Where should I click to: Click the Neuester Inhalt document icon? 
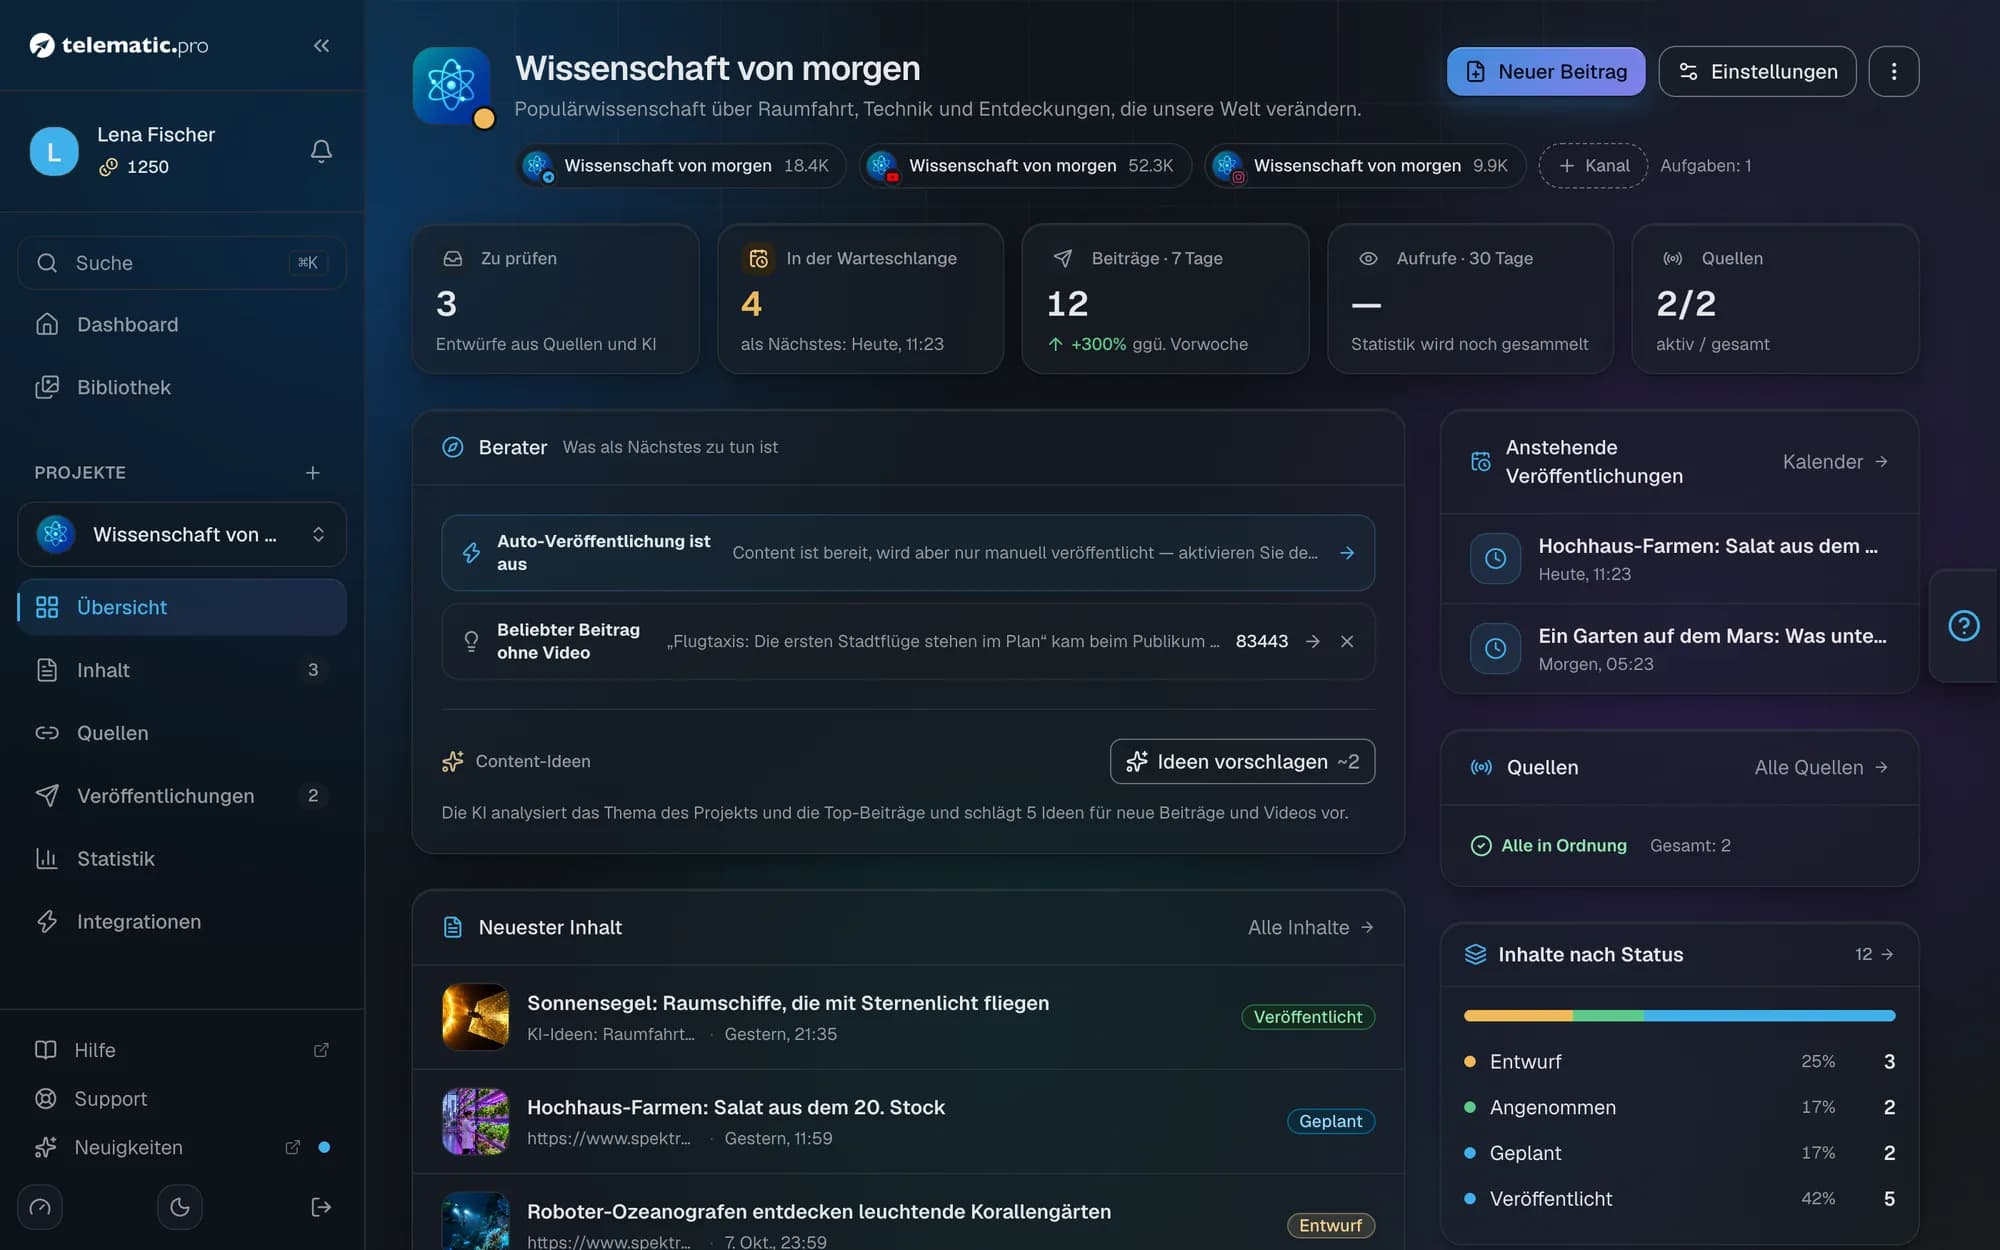(453, 927)
